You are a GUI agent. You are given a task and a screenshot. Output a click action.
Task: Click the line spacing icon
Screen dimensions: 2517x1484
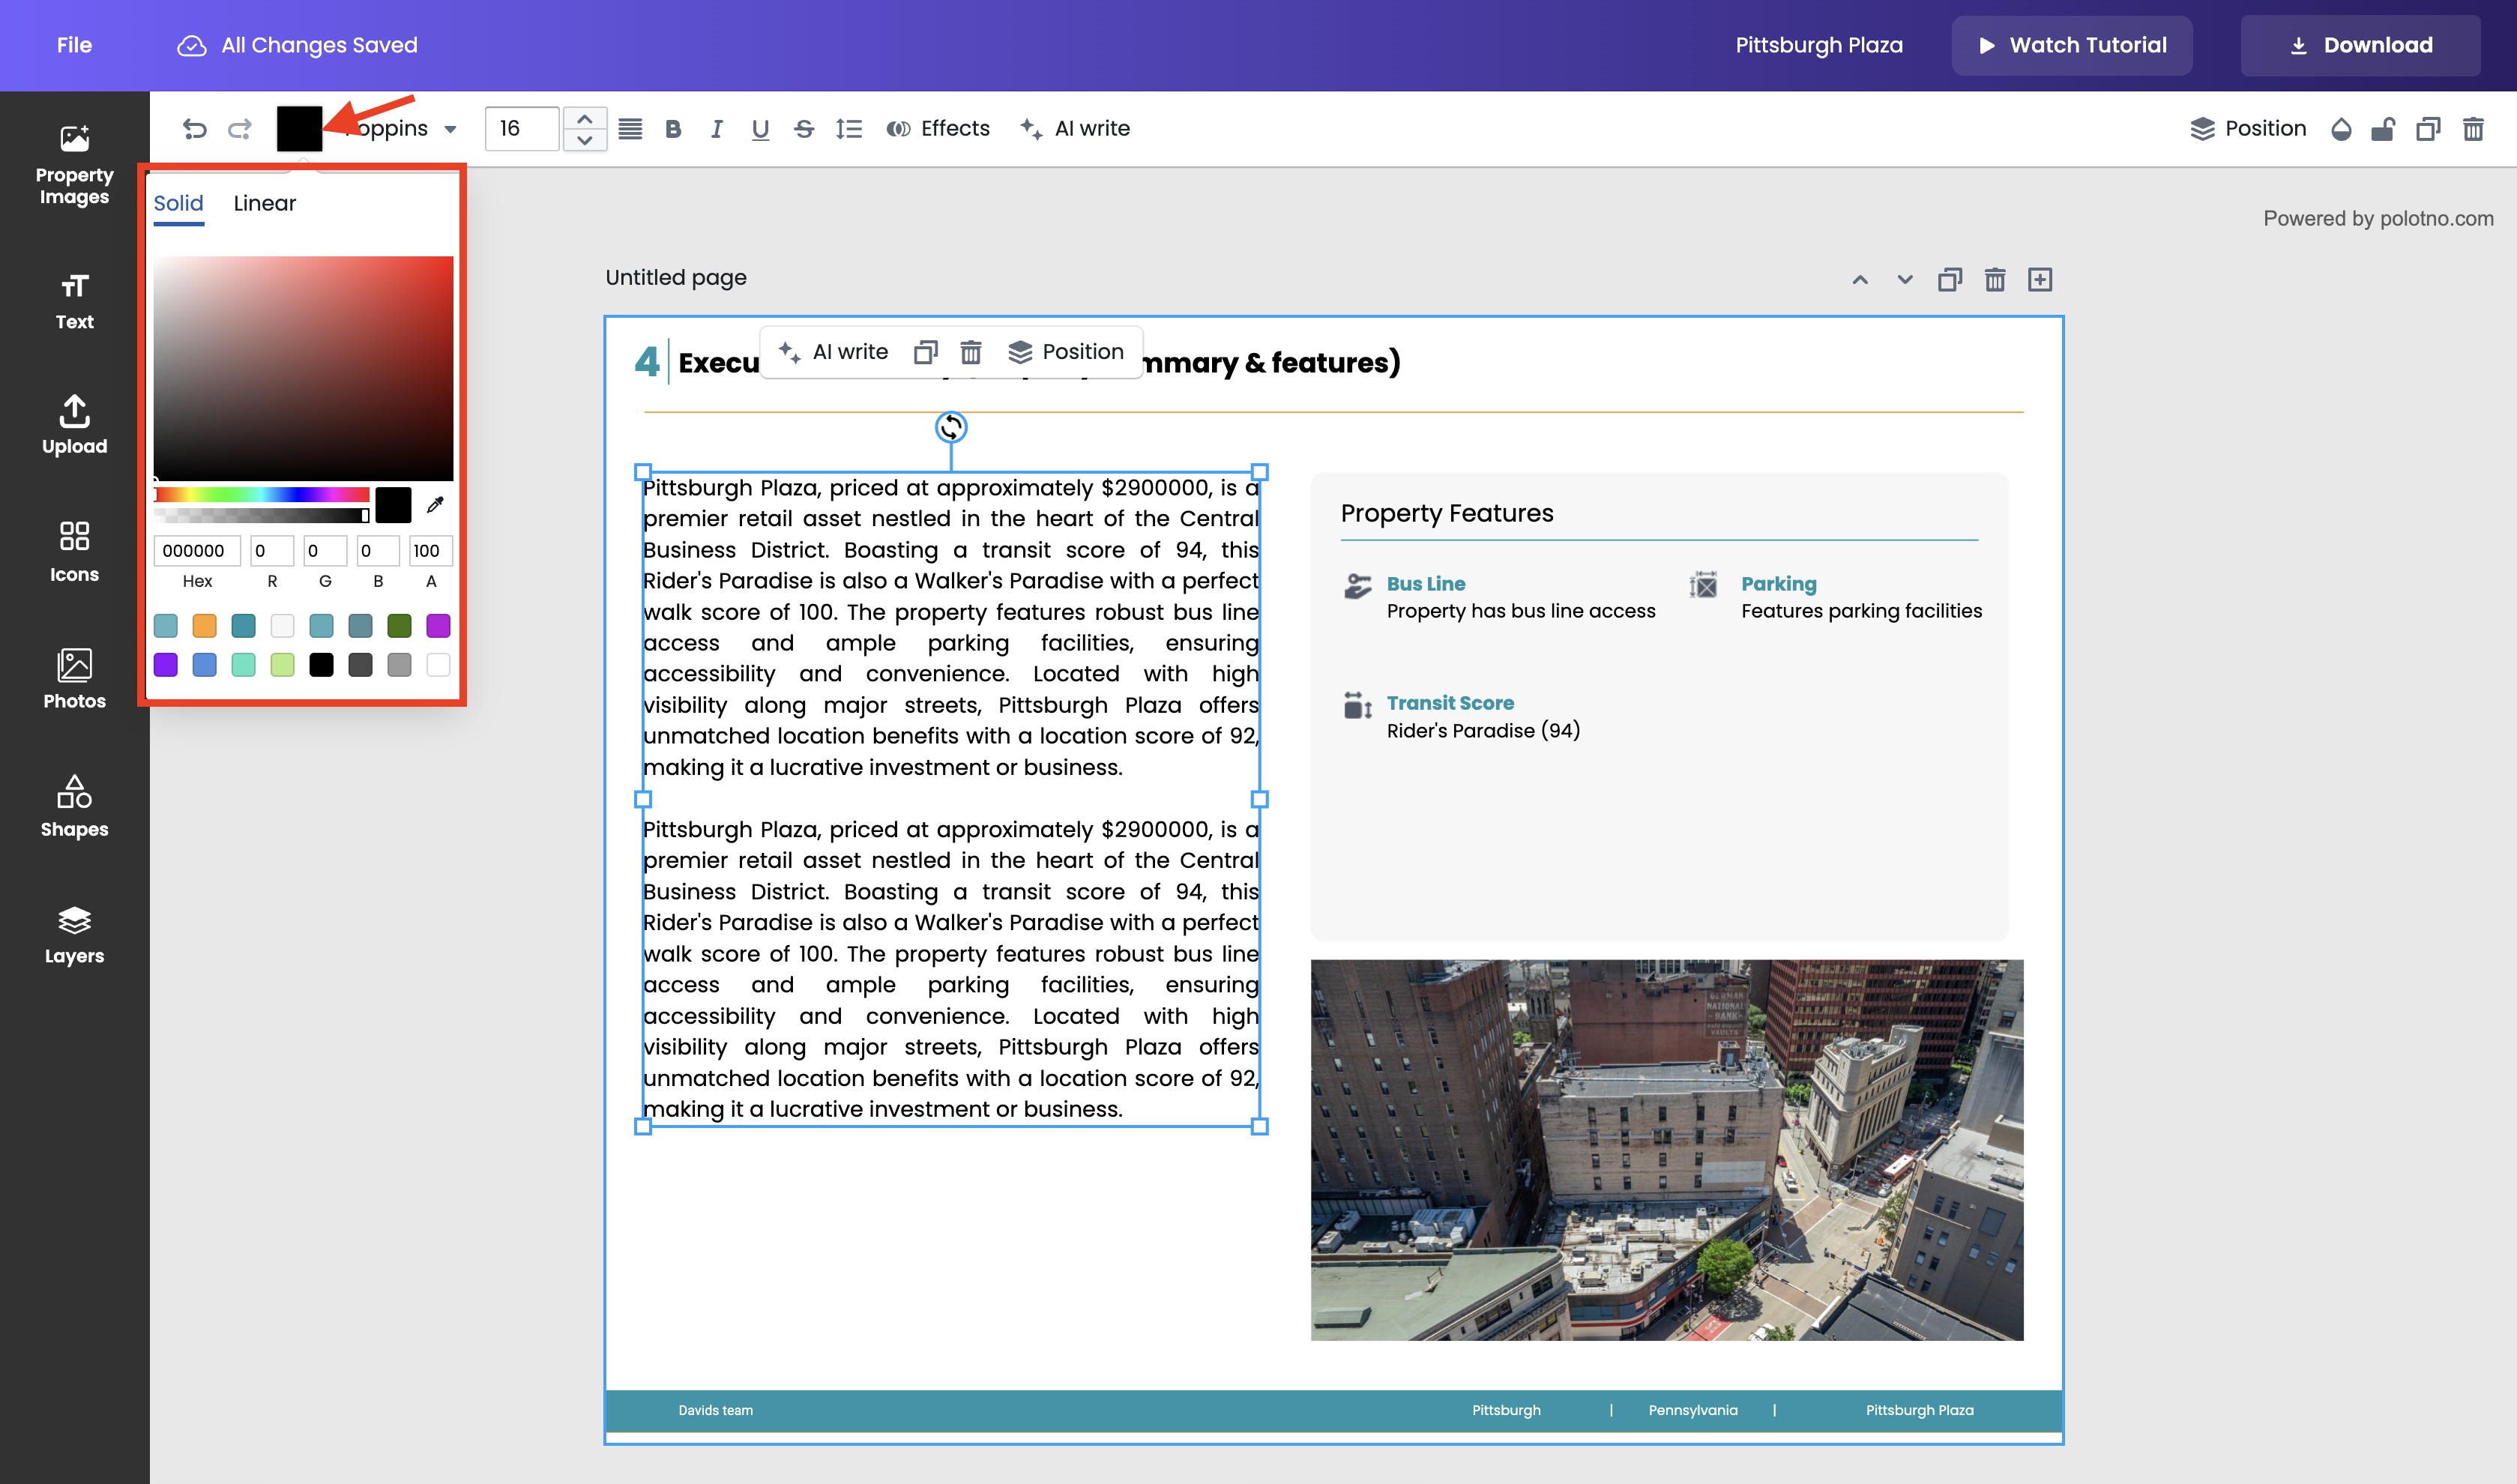tap(848, 128)
